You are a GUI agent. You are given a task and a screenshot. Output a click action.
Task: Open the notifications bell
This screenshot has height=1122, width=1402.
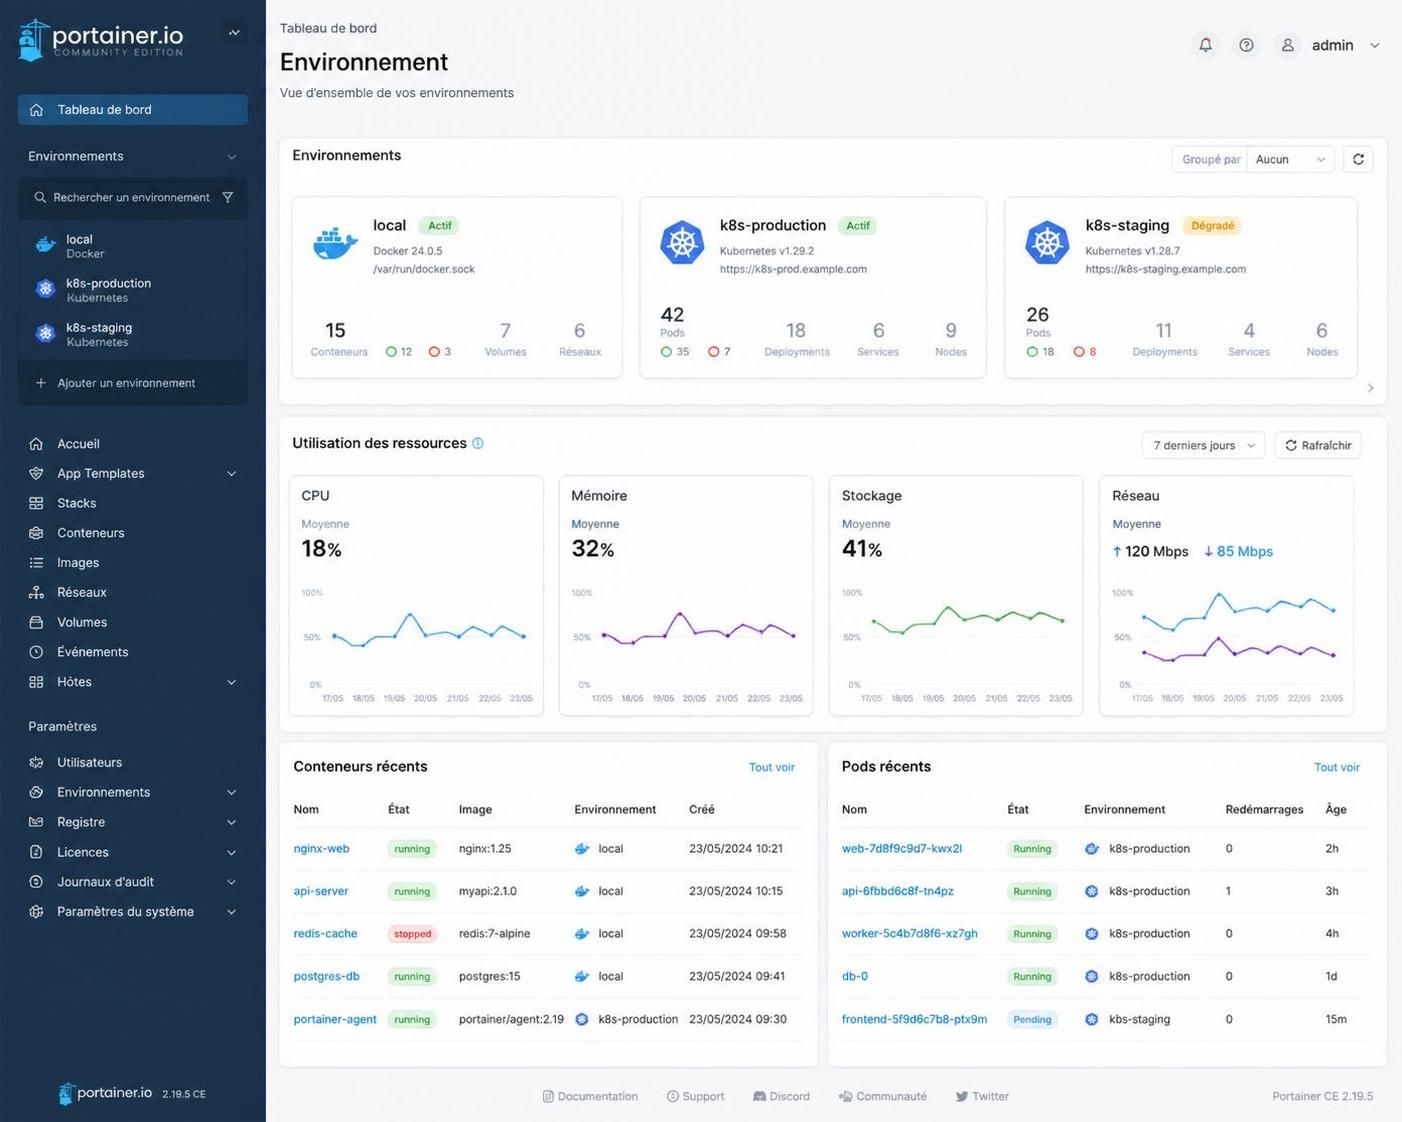(x=1205, y=45)
